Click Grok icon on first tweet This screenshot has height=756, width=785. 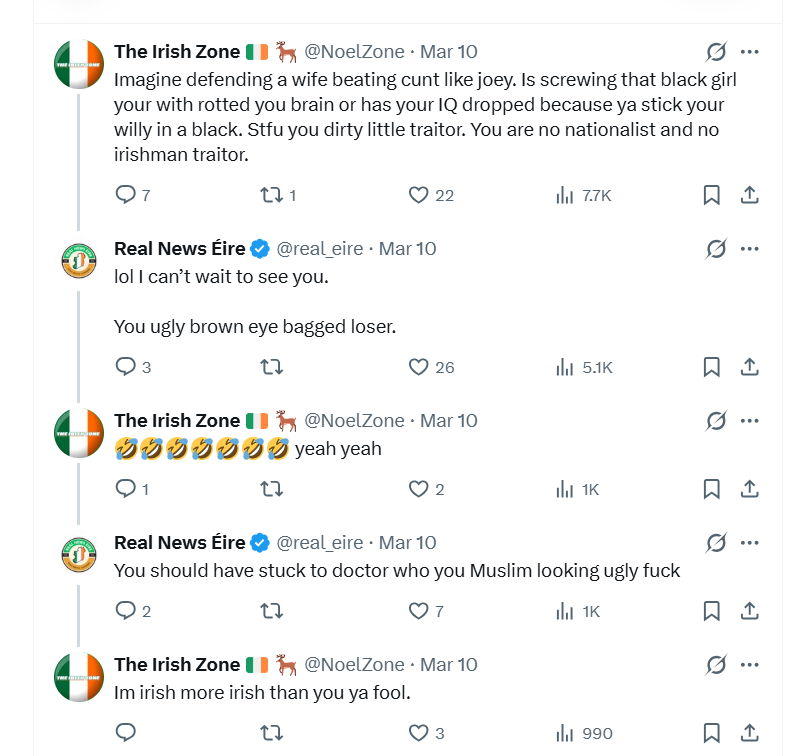coord(716,52)
